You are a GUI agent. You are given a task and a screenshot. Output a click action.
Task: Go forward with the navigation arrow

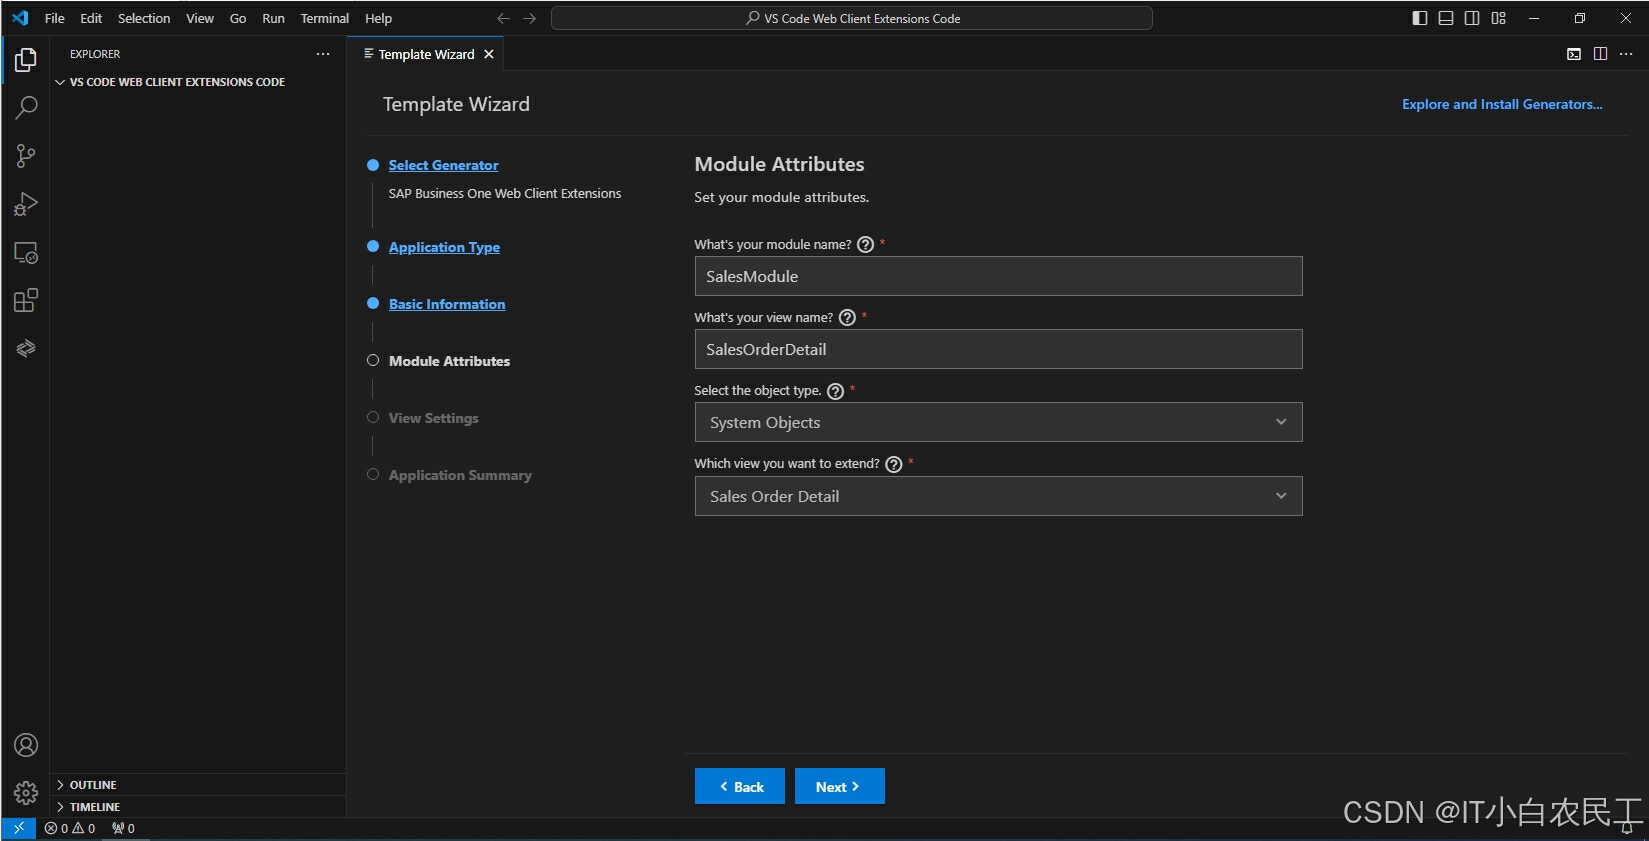pyautogui.click(x=529, y=18)
